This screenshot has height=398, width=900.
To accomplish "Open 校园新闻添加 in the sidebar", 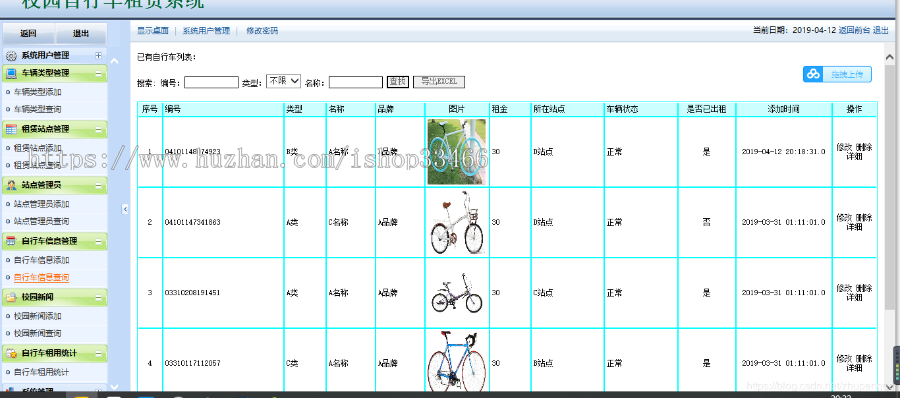I will 37,316.
